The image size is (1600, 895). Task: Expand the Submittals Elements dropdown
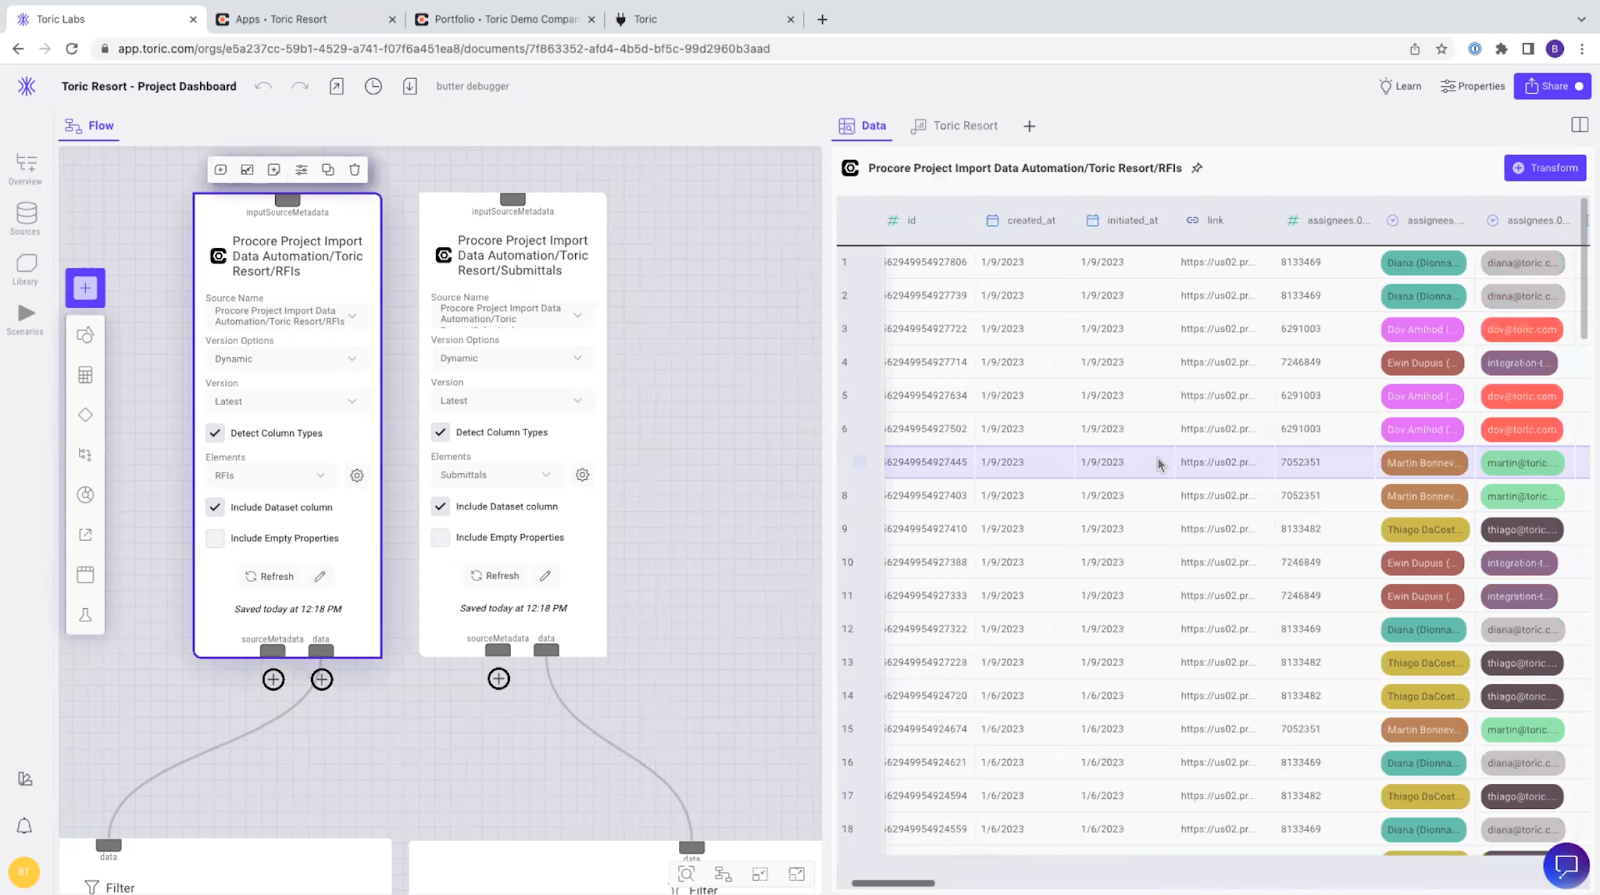495,475
